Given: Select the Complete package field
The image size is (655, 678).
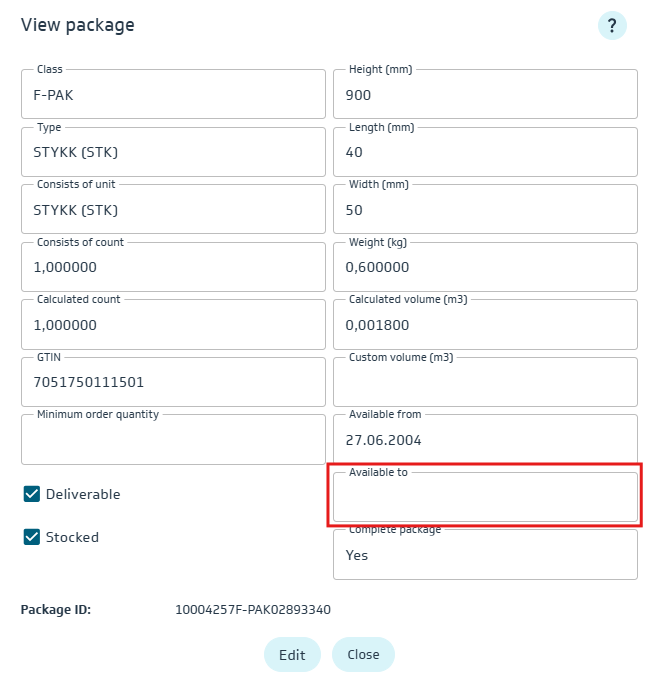Looking at the screenshot, I should coord(485,555).
